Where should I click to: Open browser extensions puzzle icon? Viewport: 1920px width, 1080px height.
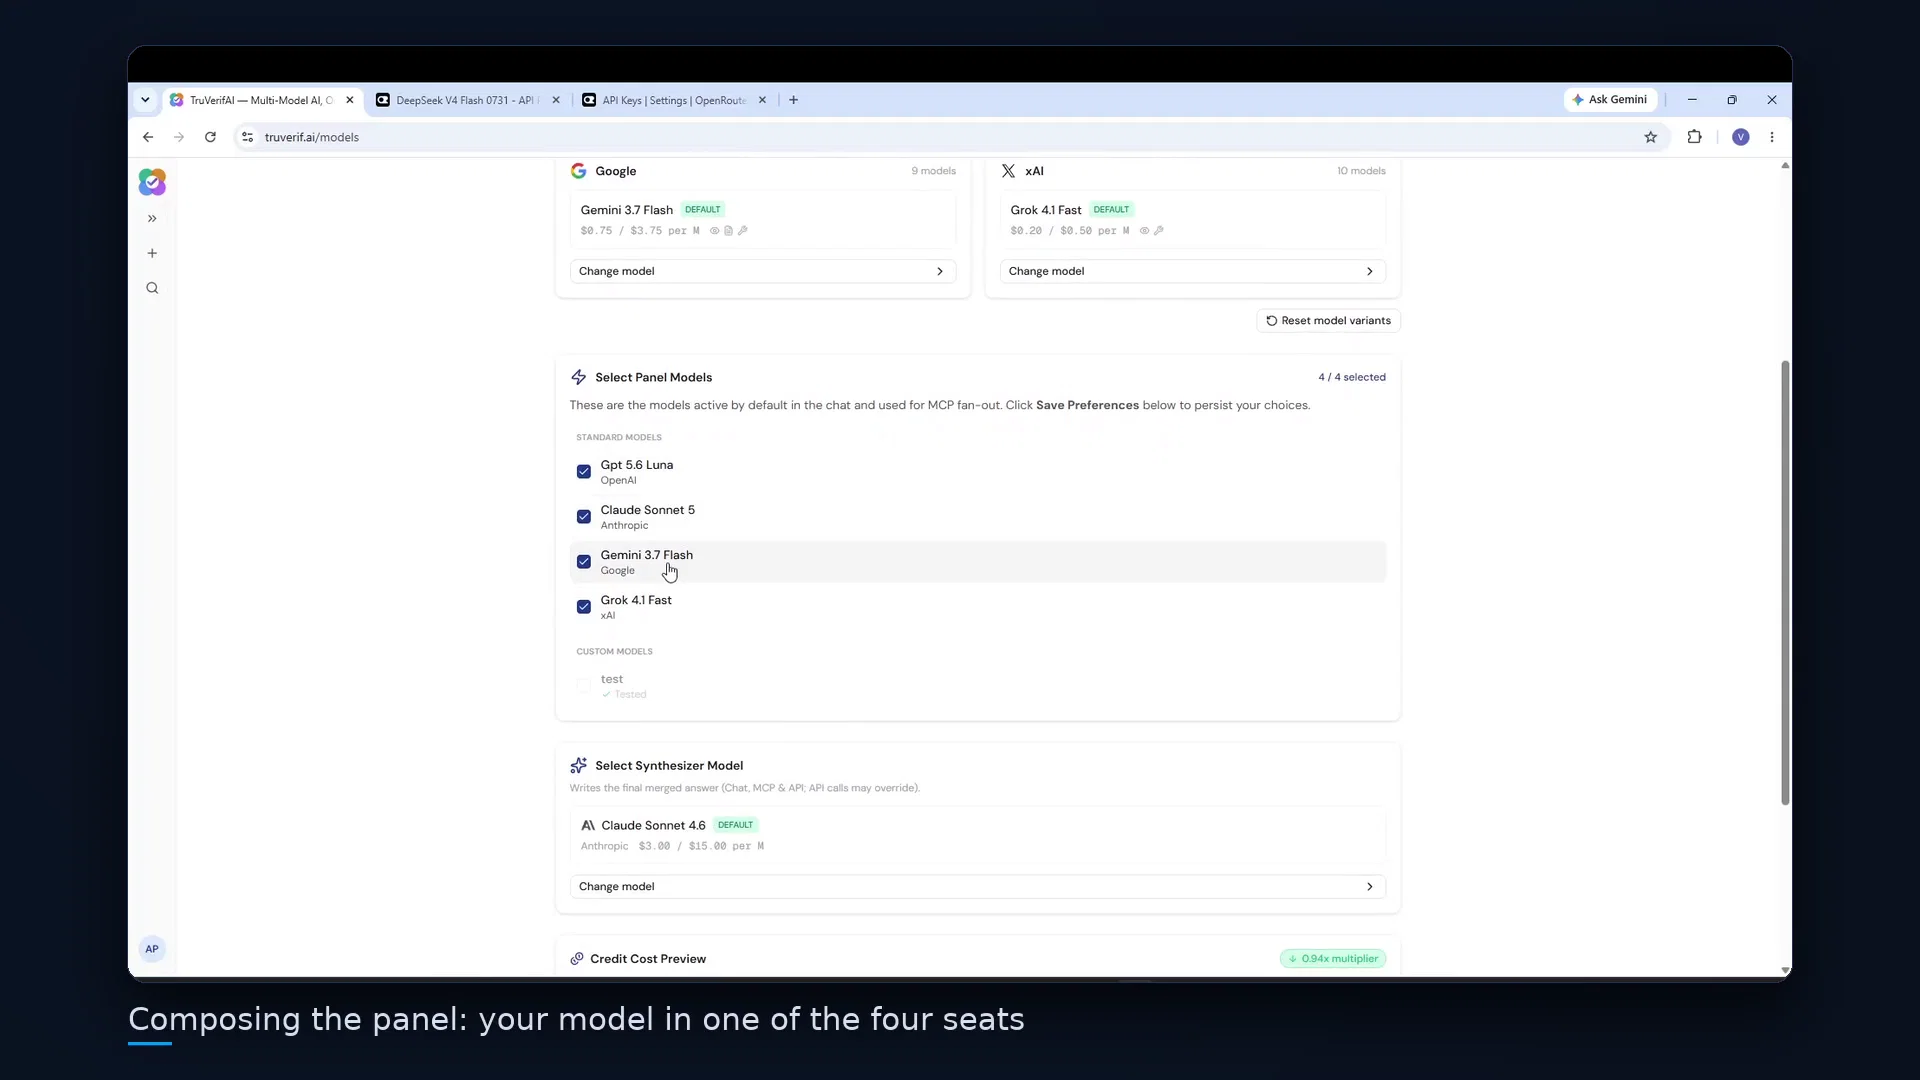click(x=1694, y=137)
